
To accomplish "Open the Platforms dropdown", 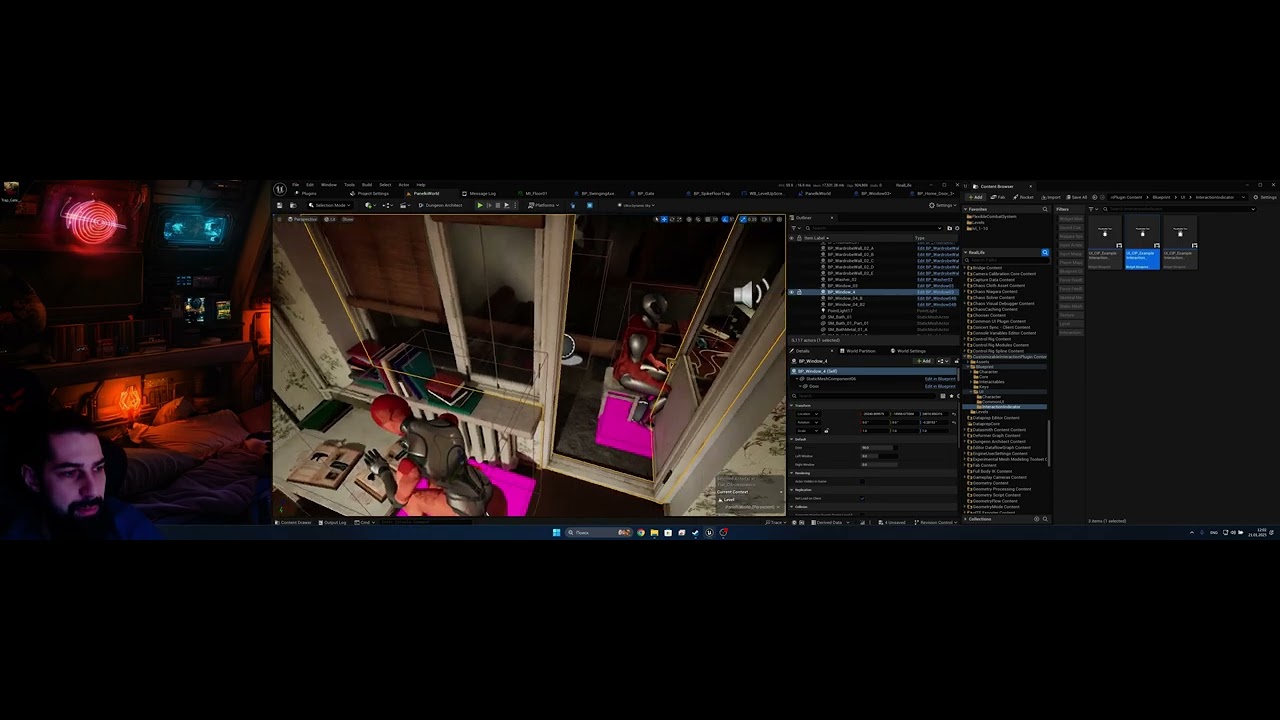I will click(544, 205).
